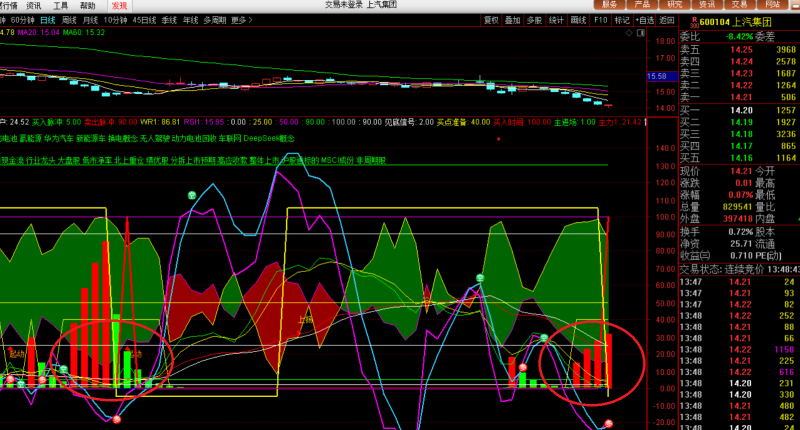The height and width of the screenshot is (430, 800).
Task: Switch to the 发现 tab
Action: point(119,6)
